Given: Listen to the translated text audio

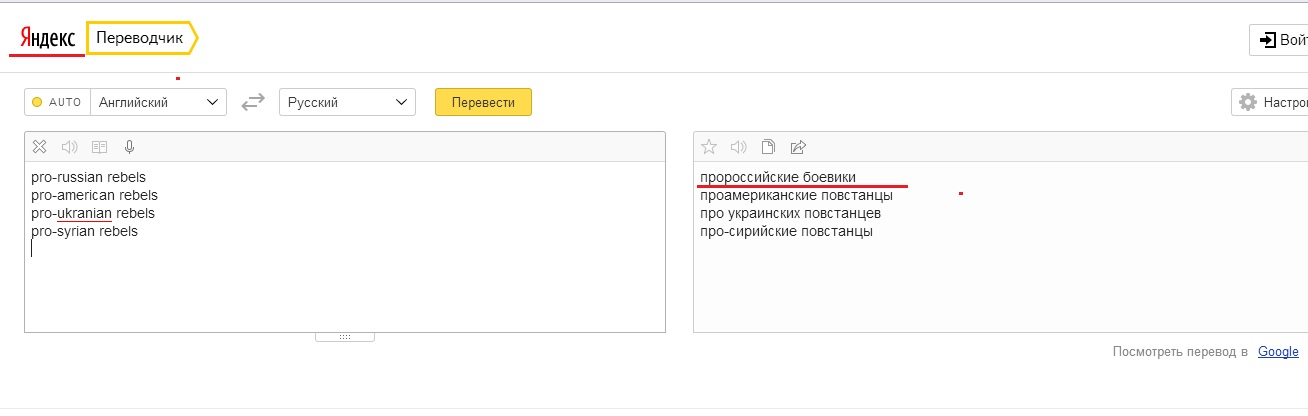Looking at the screenshot, I should point(739,147).
